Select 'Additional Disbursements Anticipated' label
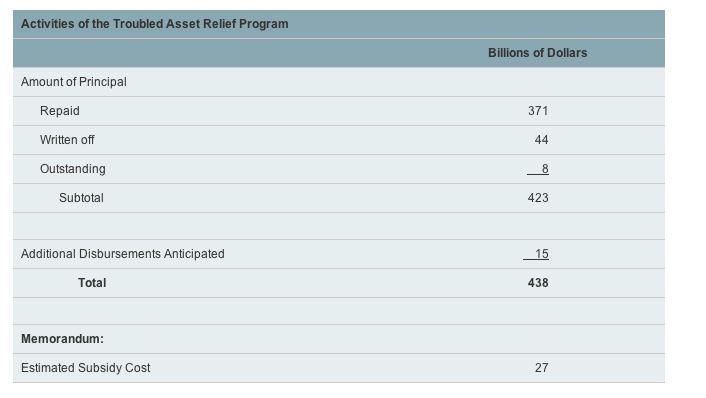706x398 pixels. click(122, 254)
